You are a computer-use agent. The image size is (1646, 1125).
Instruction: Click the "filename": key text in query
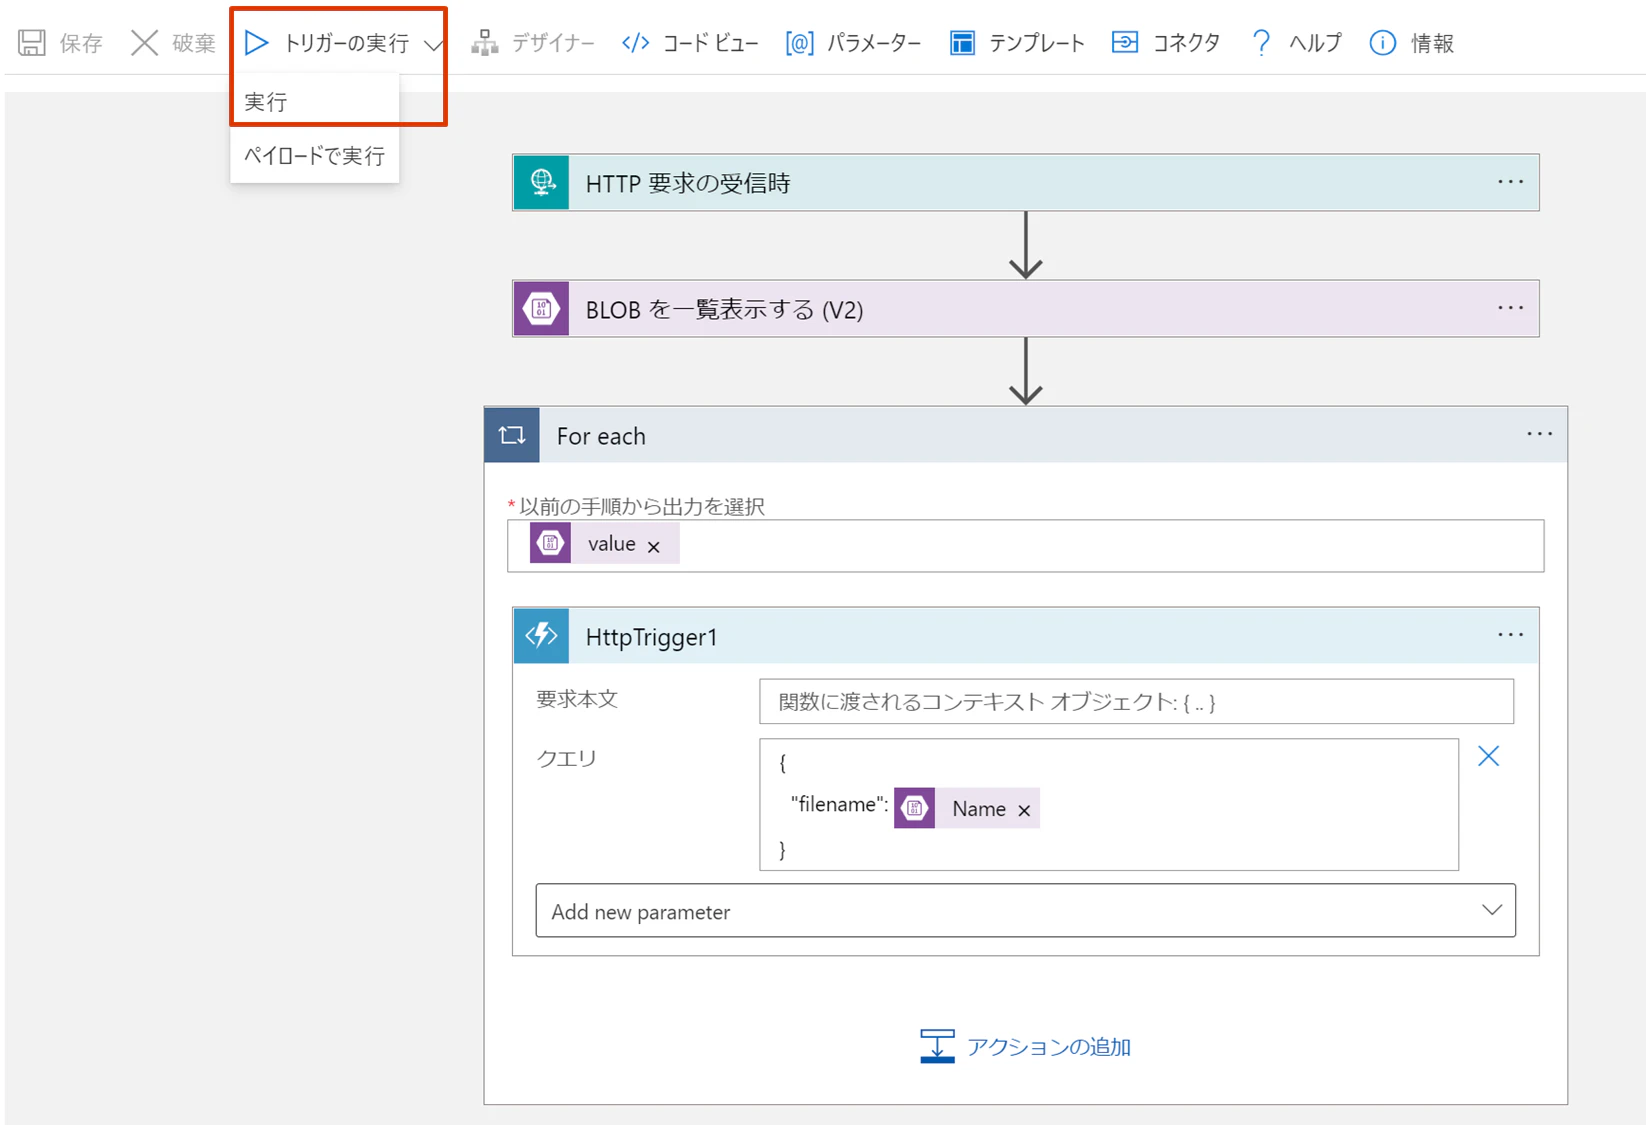pos(839,804)
